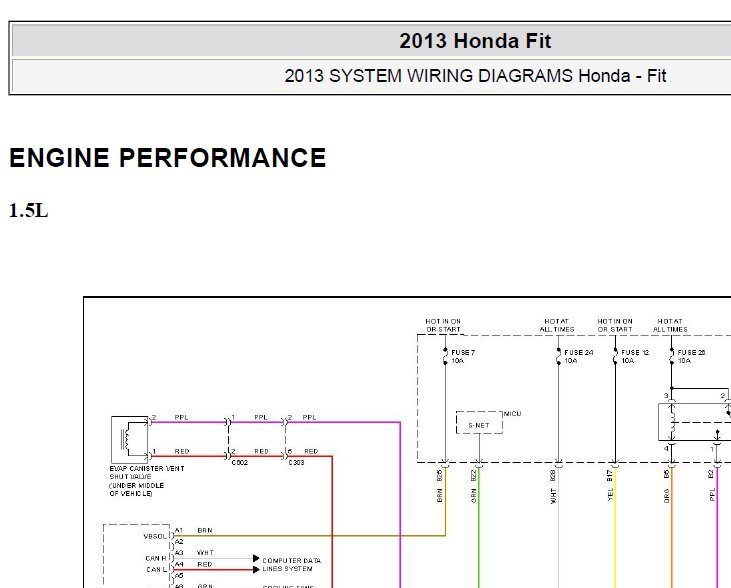Screen dimensions: 731x588
Task: Click the 'MICU' module label
Action: [512, 414]
